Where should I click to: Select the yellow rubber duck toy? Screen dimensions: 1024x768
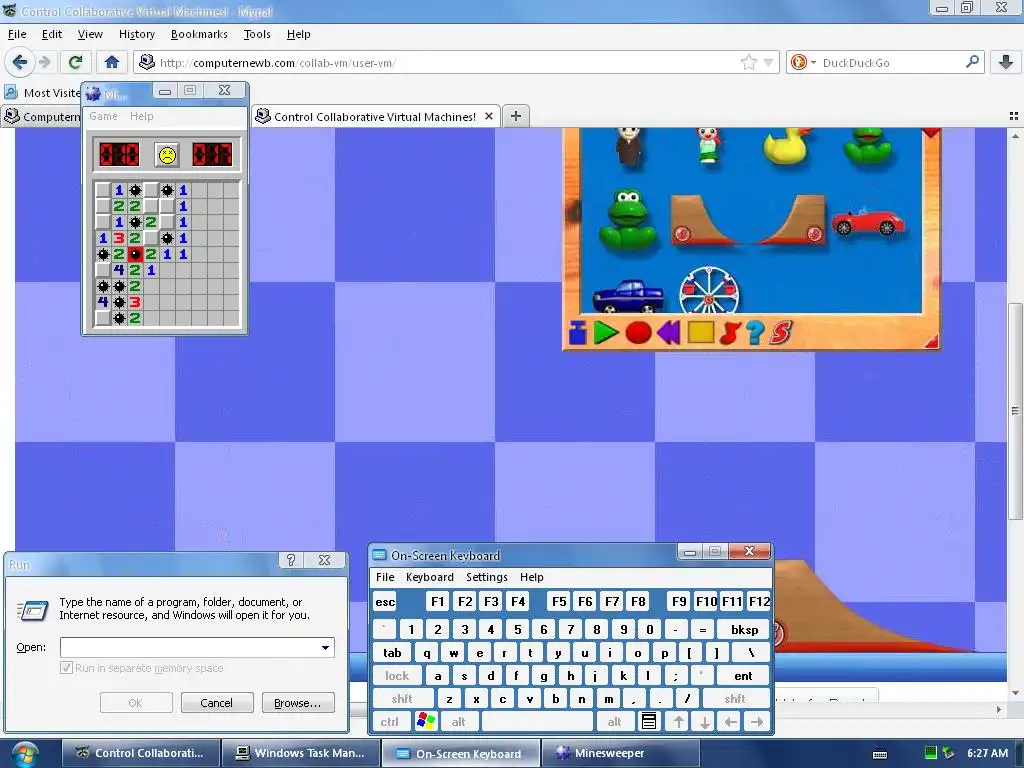pos(787,145)
